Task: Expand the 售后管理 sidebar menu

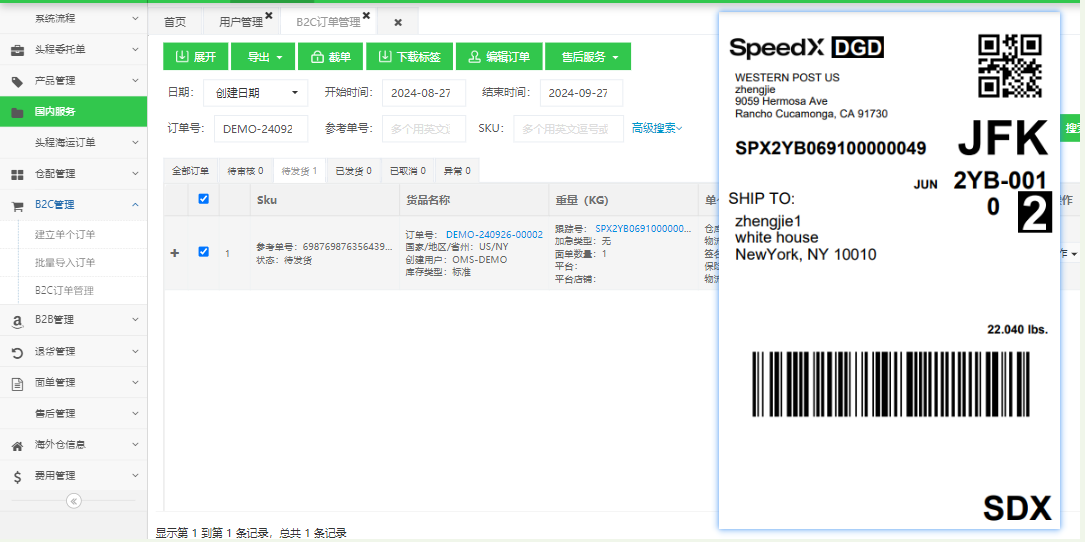Action: [x=136, y=413]
